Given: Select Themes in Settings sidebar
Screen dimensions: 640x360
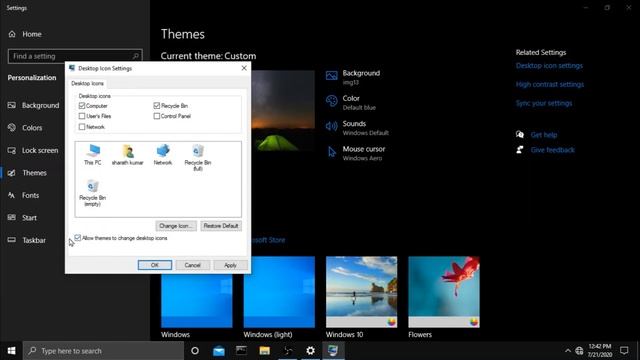Looking at the screenshot, I should pos(33,173).
